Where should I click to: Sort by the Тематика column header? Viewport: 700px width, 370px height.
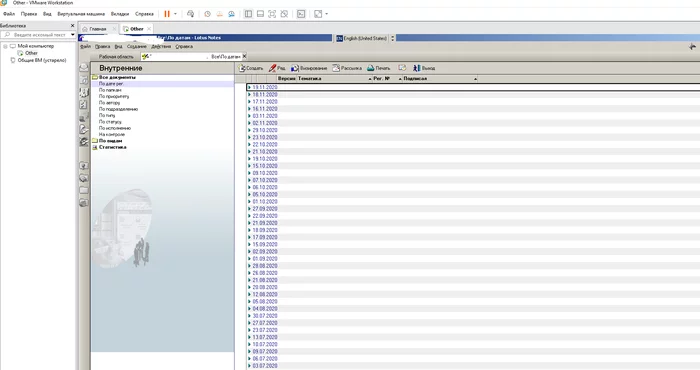[x=334, y=79]
